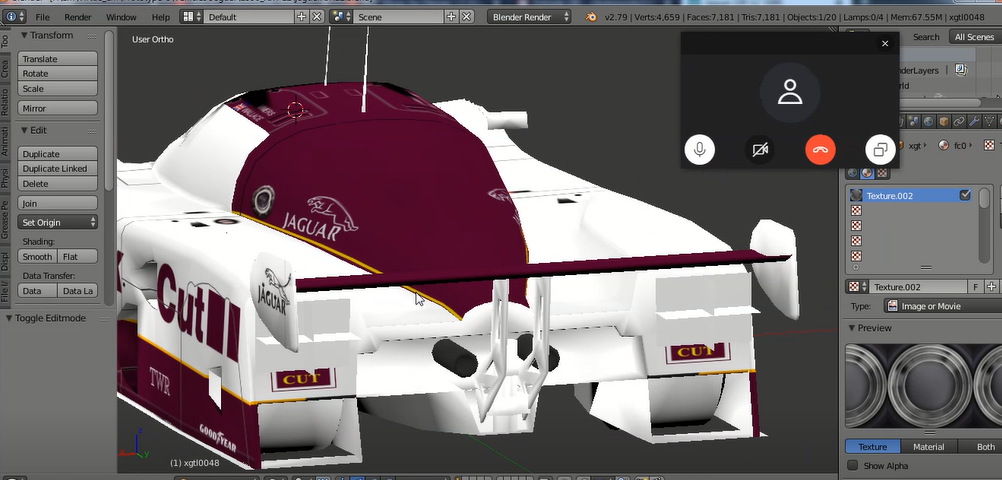Add new texture with plus icon
1002x480 pixels.
point(992,287)
